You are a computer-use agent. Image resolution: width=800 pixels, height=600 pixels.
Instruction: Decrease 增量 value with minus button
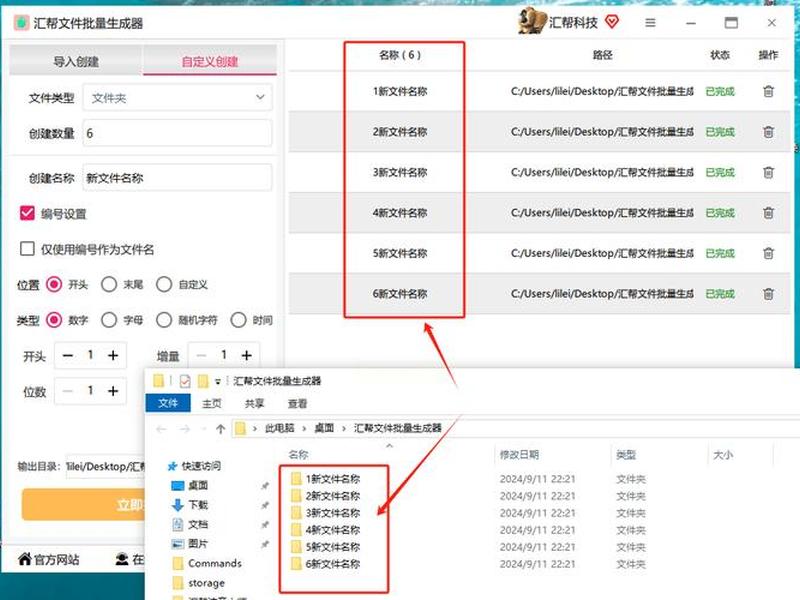click(202, 355)
